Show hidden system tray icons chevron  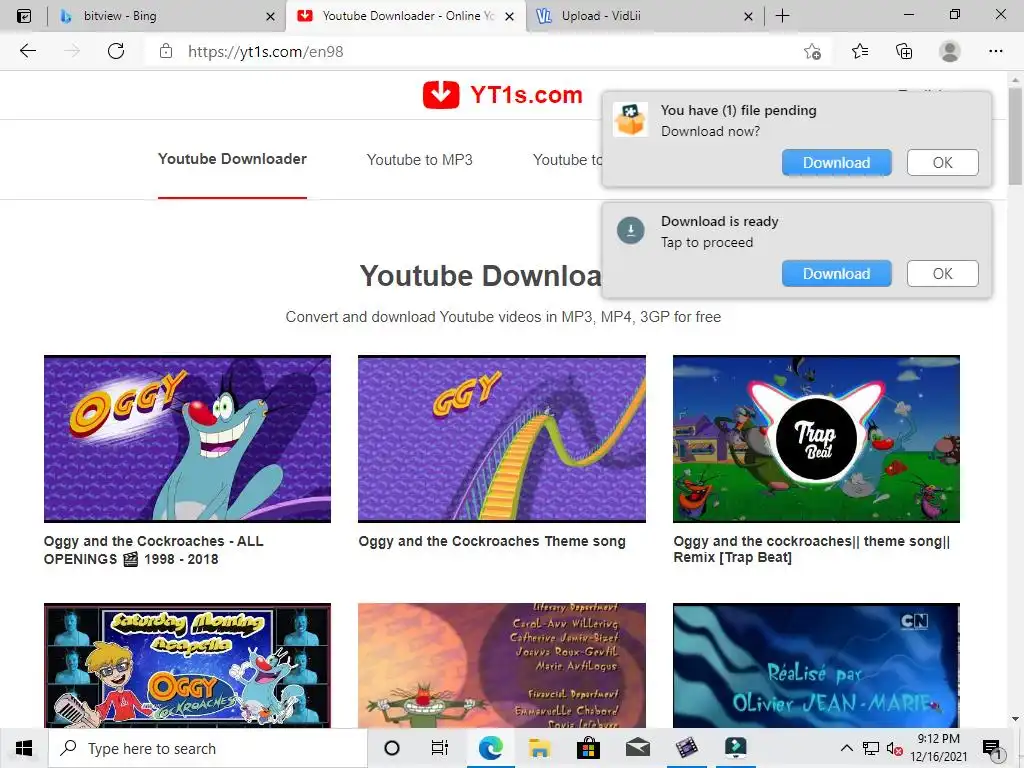[x=846, y=748]
